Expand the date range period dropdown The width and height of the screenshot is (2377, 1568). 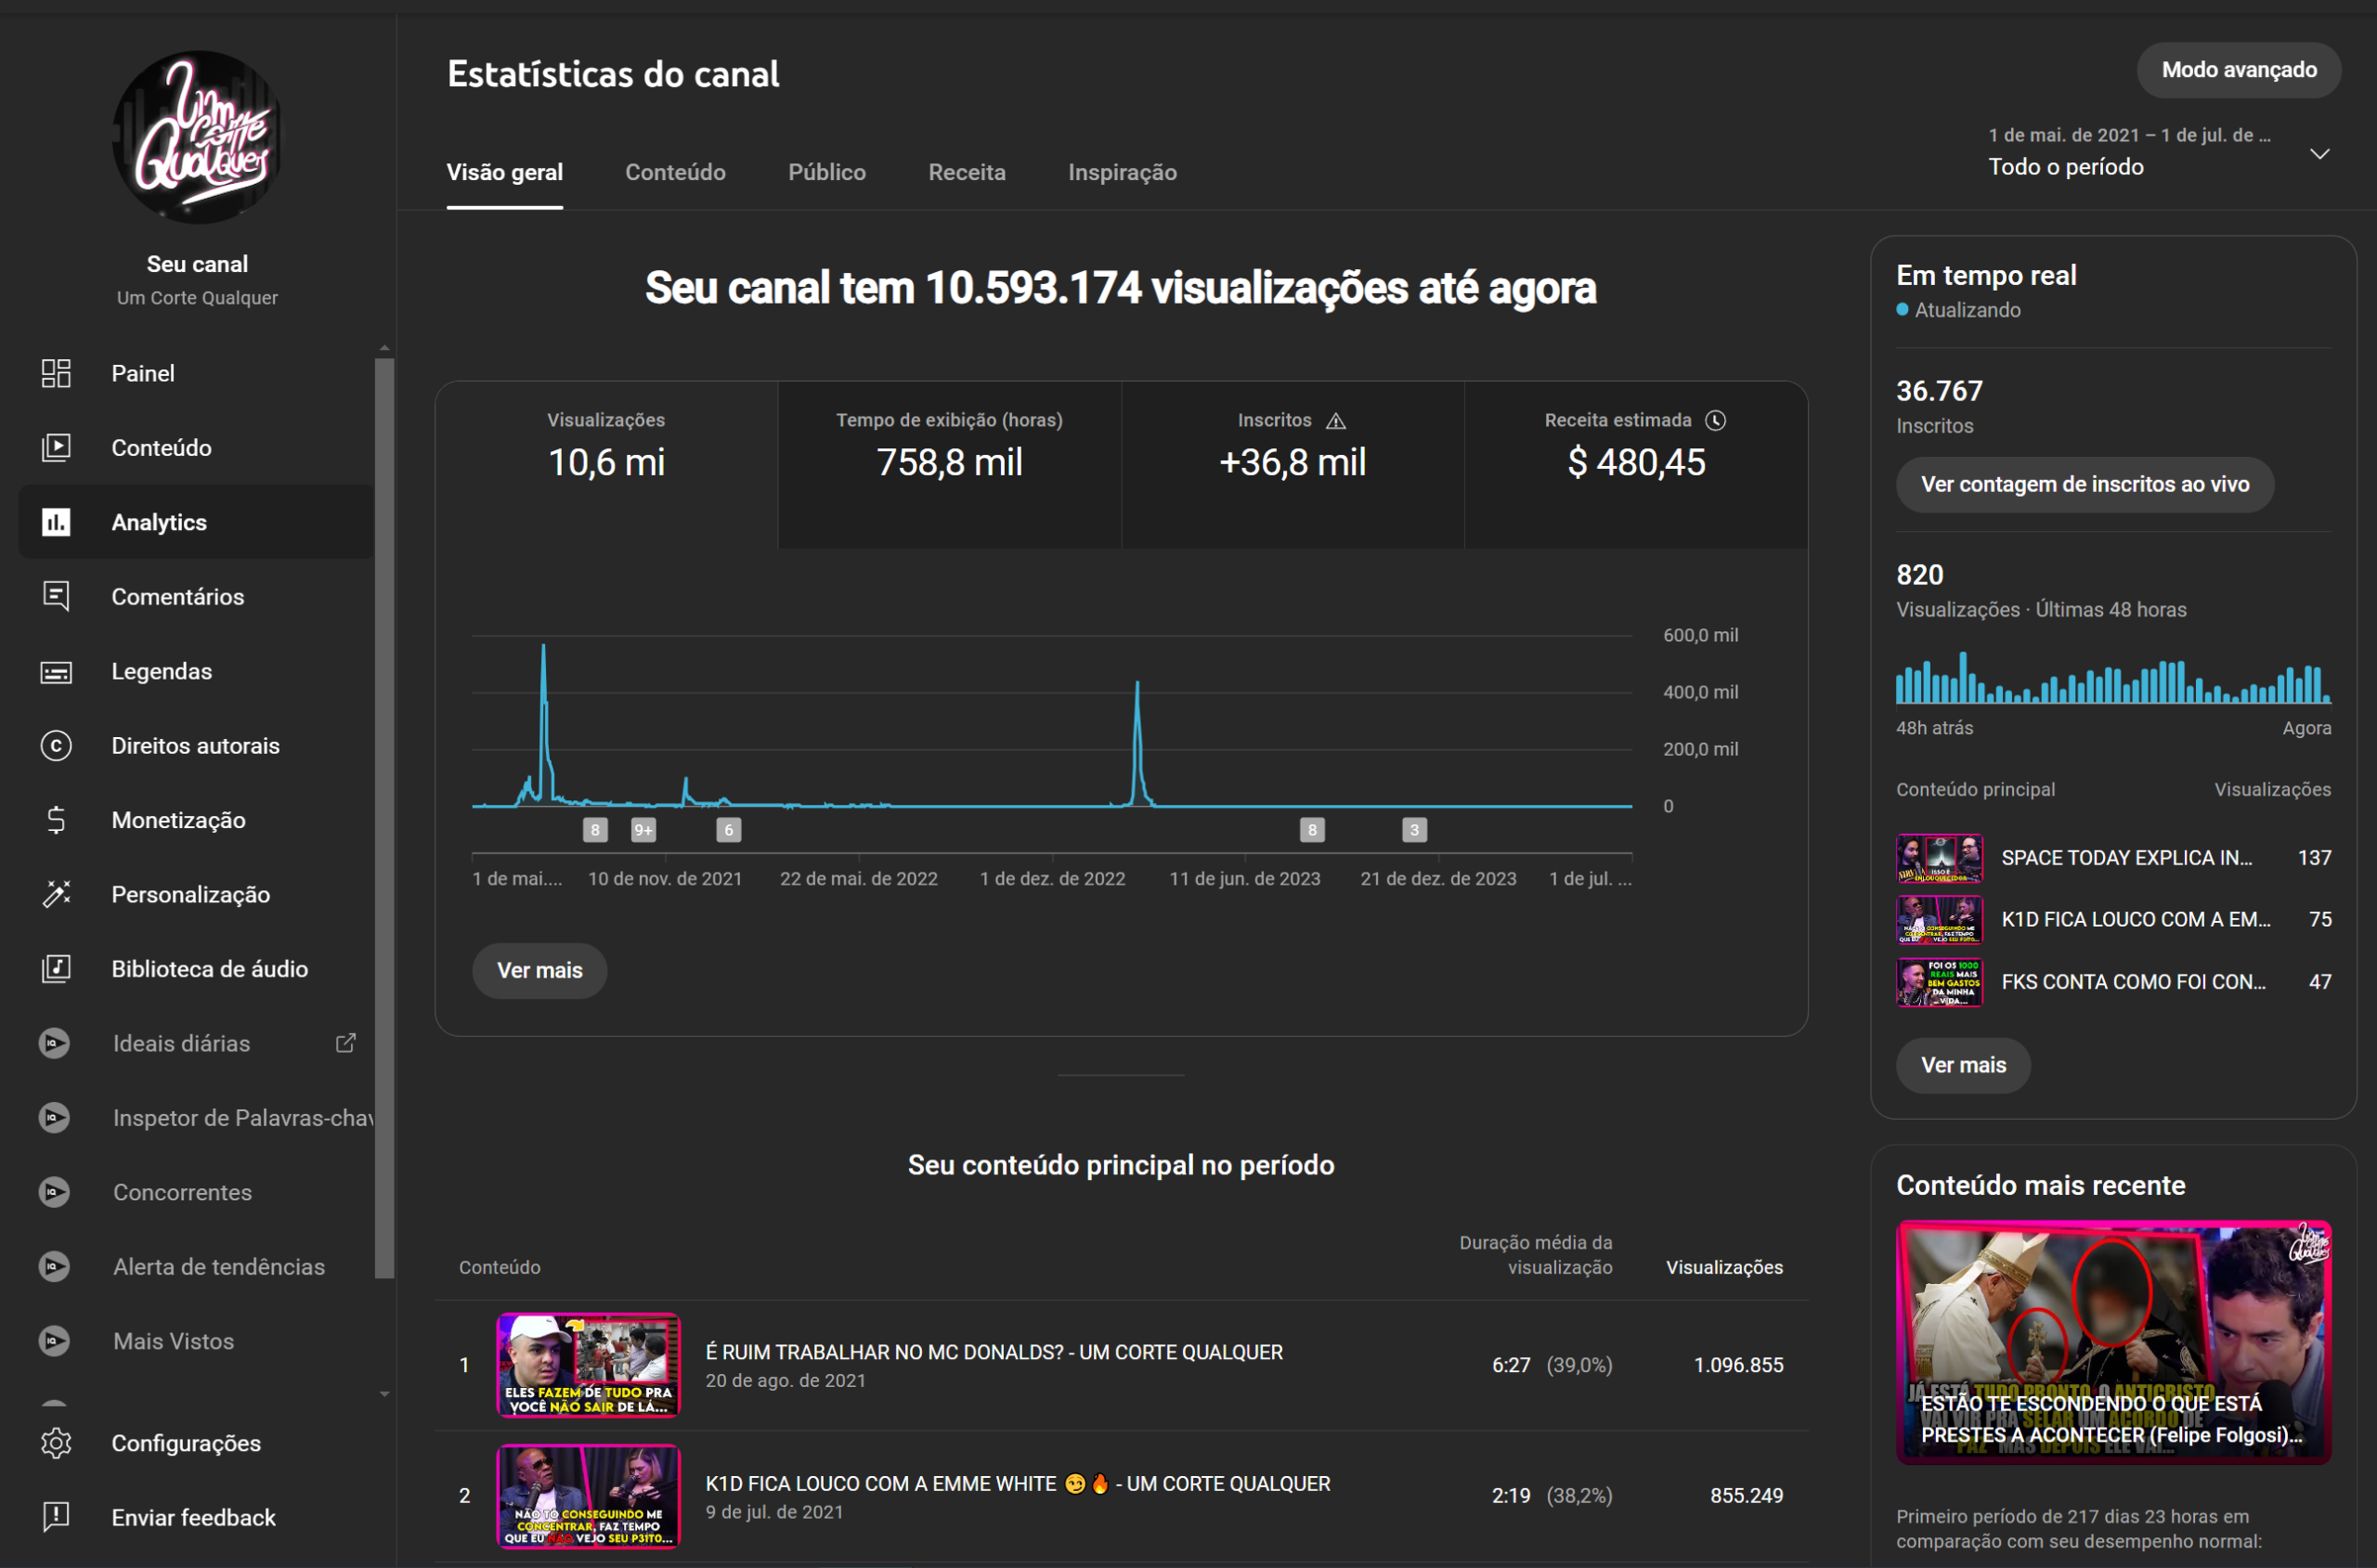coord(2319,154)
